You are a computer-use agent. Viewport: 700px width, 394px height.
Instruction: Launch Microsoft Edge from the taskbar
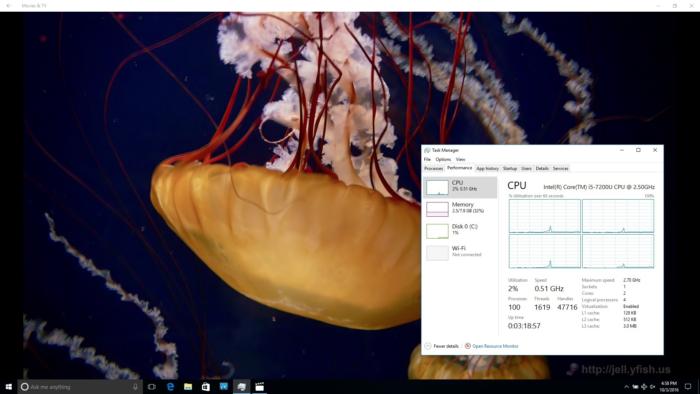(x=170, y=387)
